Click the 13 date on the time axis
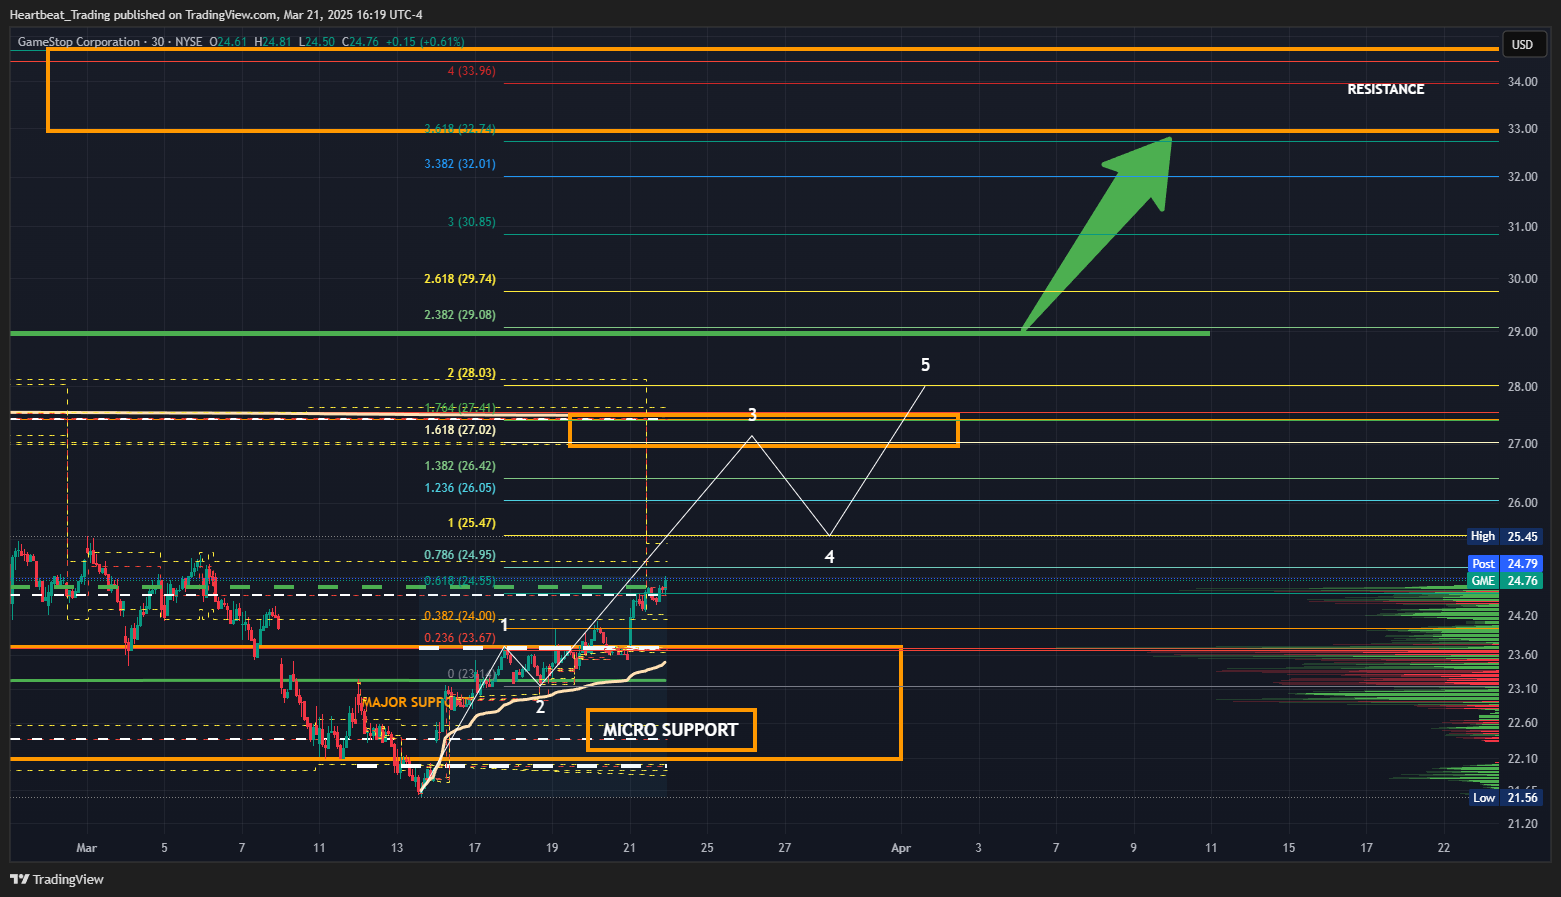This screenshot has height=897, width=1561. coord(397,848)
